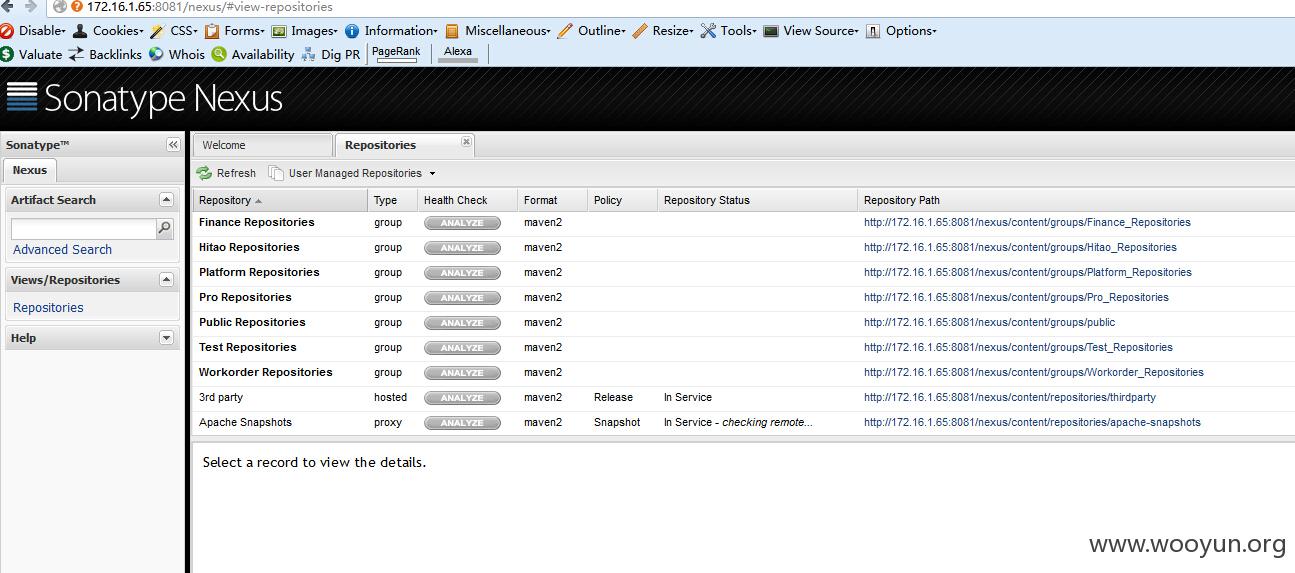Image resolution: width=1295 pixels, height=573 pixels.
Task: Open the Advanced Search link
Action: [62, 250]
